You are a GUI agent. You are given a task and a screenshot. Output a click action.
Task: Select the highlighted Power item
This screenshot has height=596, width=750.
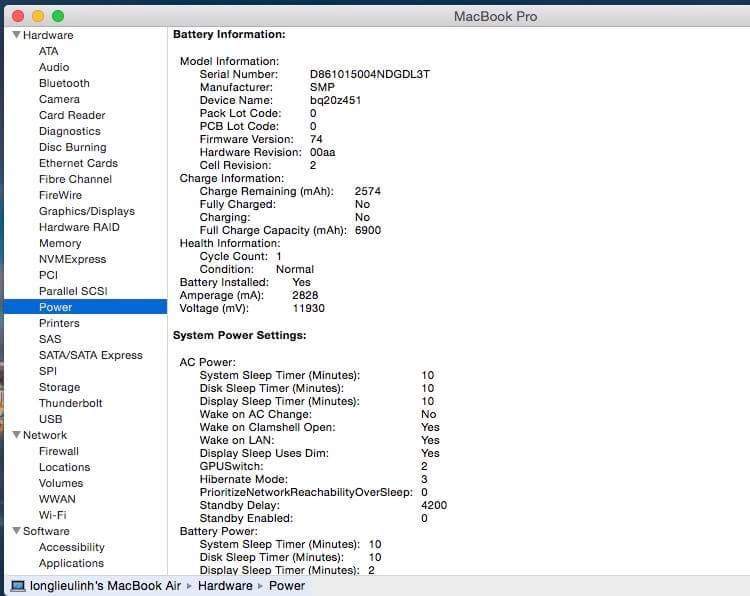tap(86, 307)
